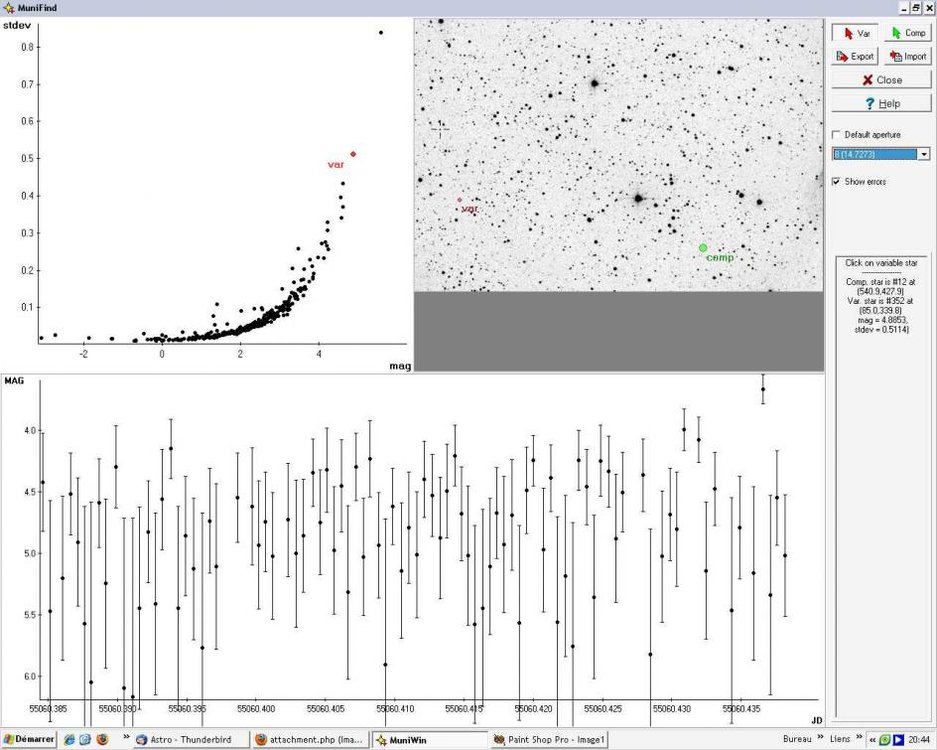Open the aperture dropdown showing 8 (14.7273)
This screenshot has height=750, width=937.
click(924, 154)
